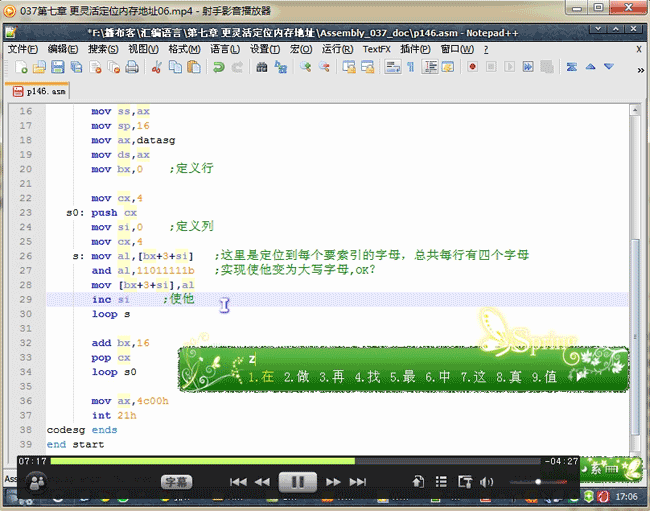
Task: Click the 字幕 subtitle button
Action: 176,482
